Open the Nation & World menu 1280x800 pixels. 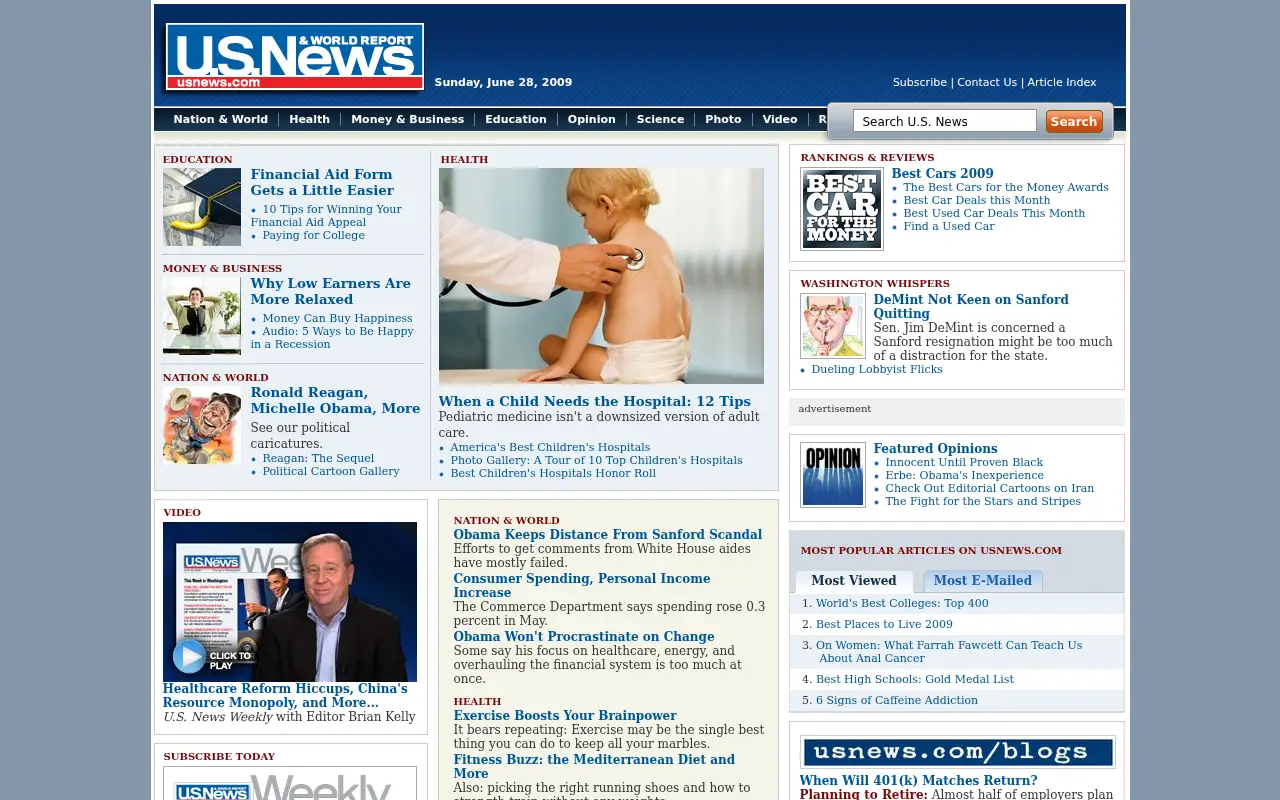point(221,119)
